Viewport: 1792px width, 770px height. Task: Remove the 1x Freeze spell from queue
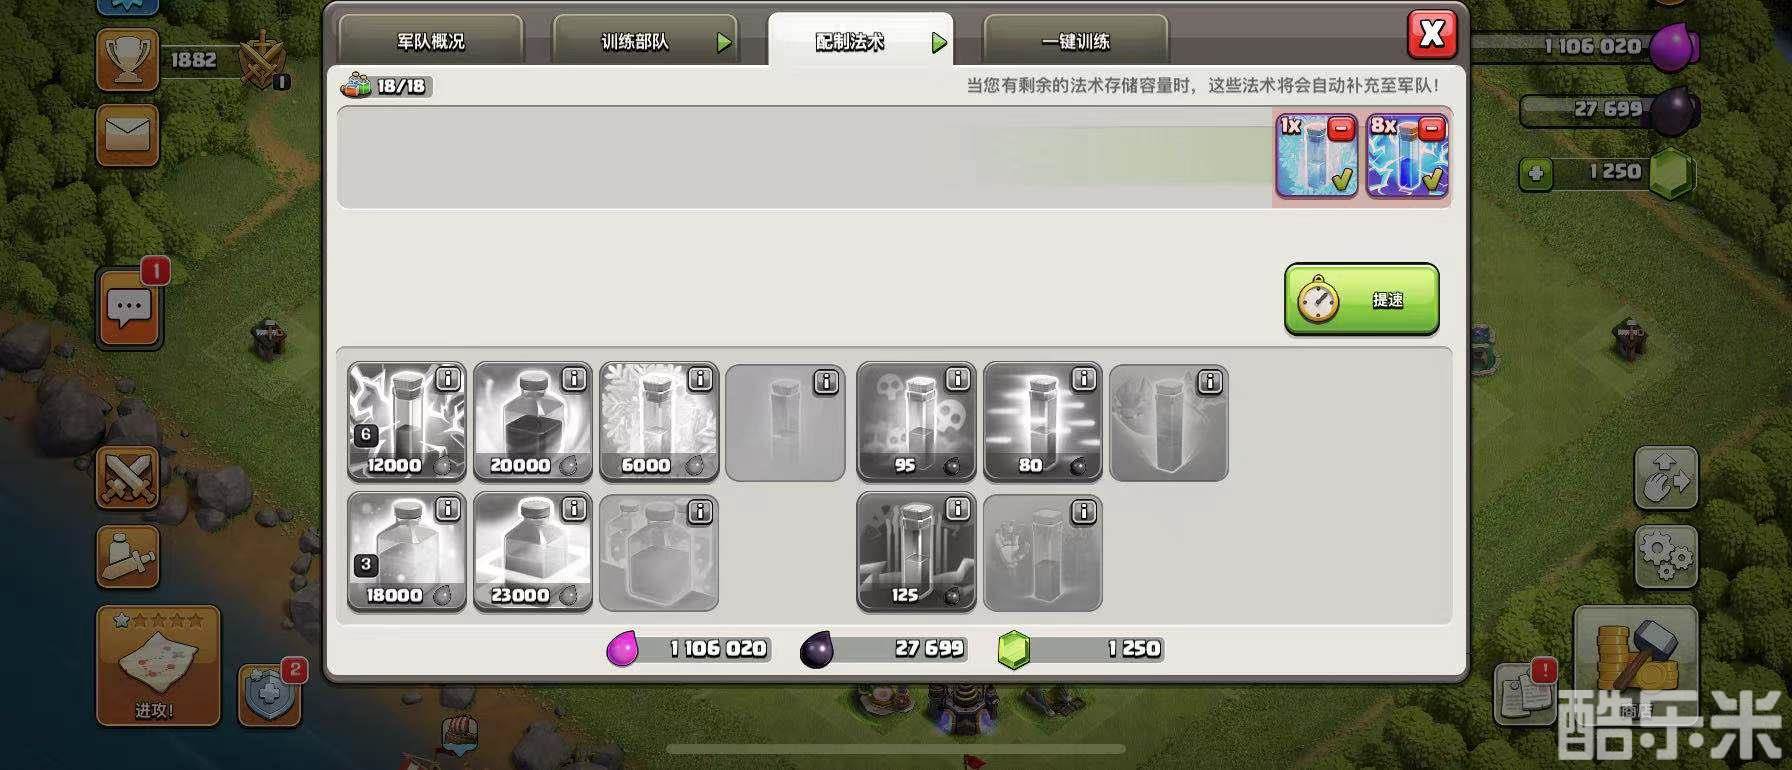click(1342, 129)
